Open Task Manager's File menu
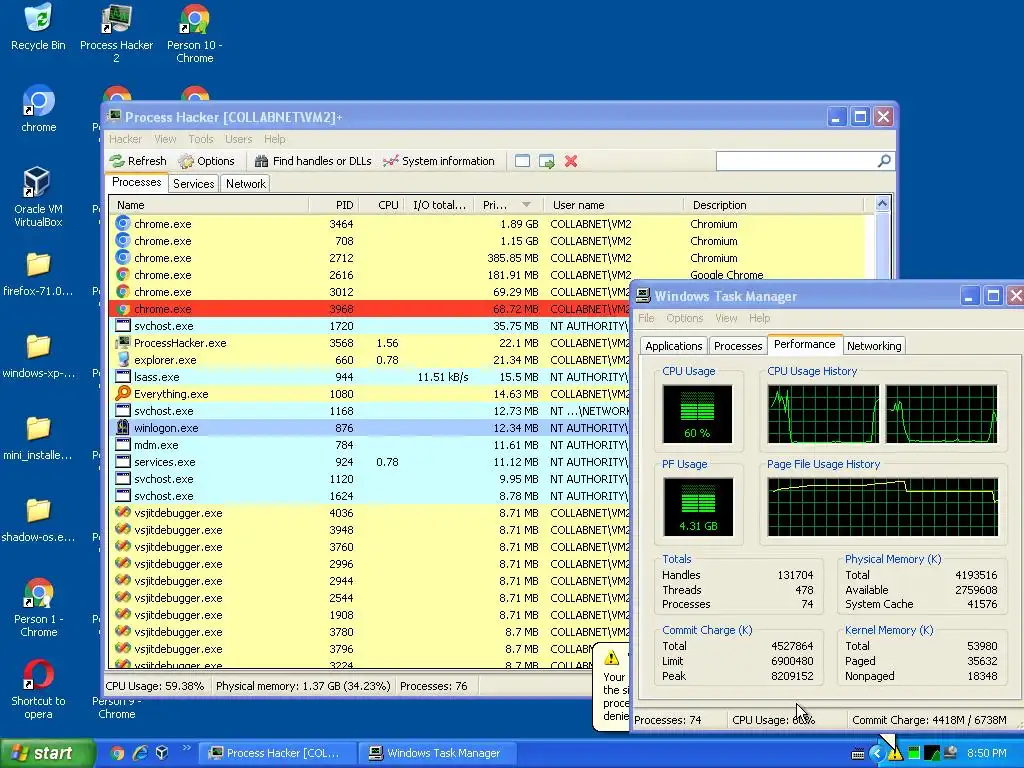 click(x=646, y=318)
